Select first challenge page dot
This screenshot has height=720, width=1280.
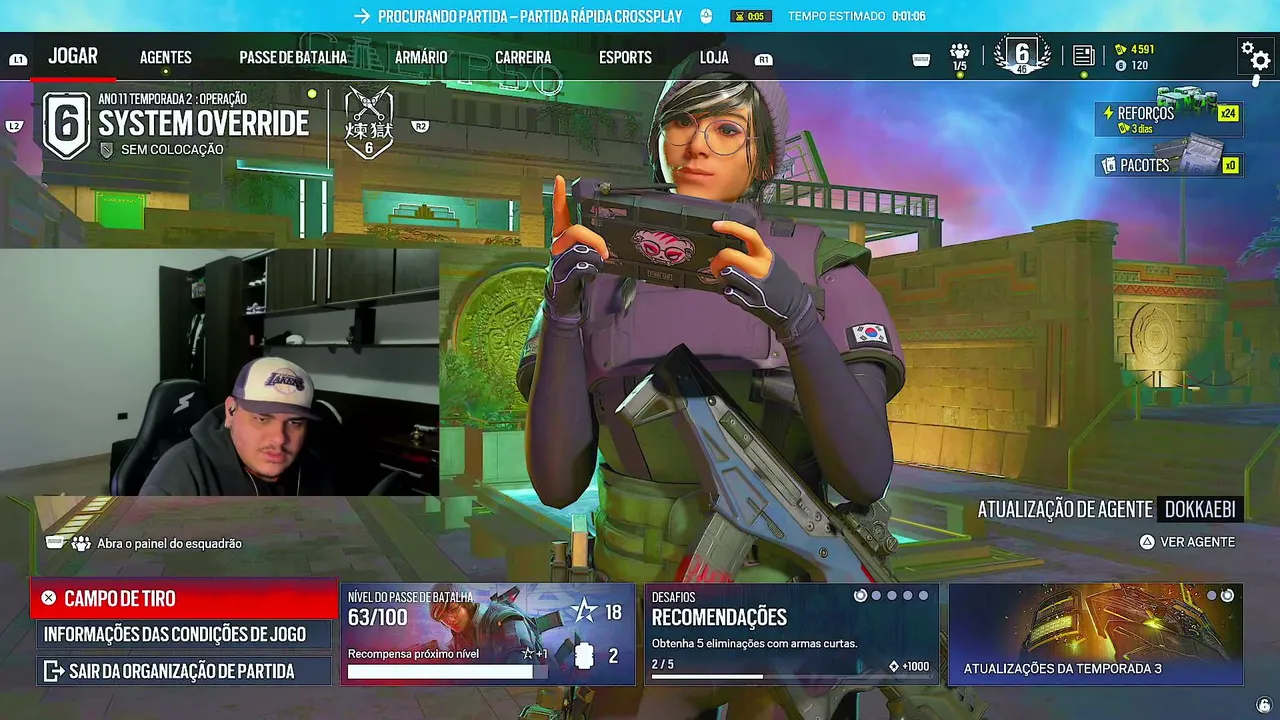coord(860,596)
